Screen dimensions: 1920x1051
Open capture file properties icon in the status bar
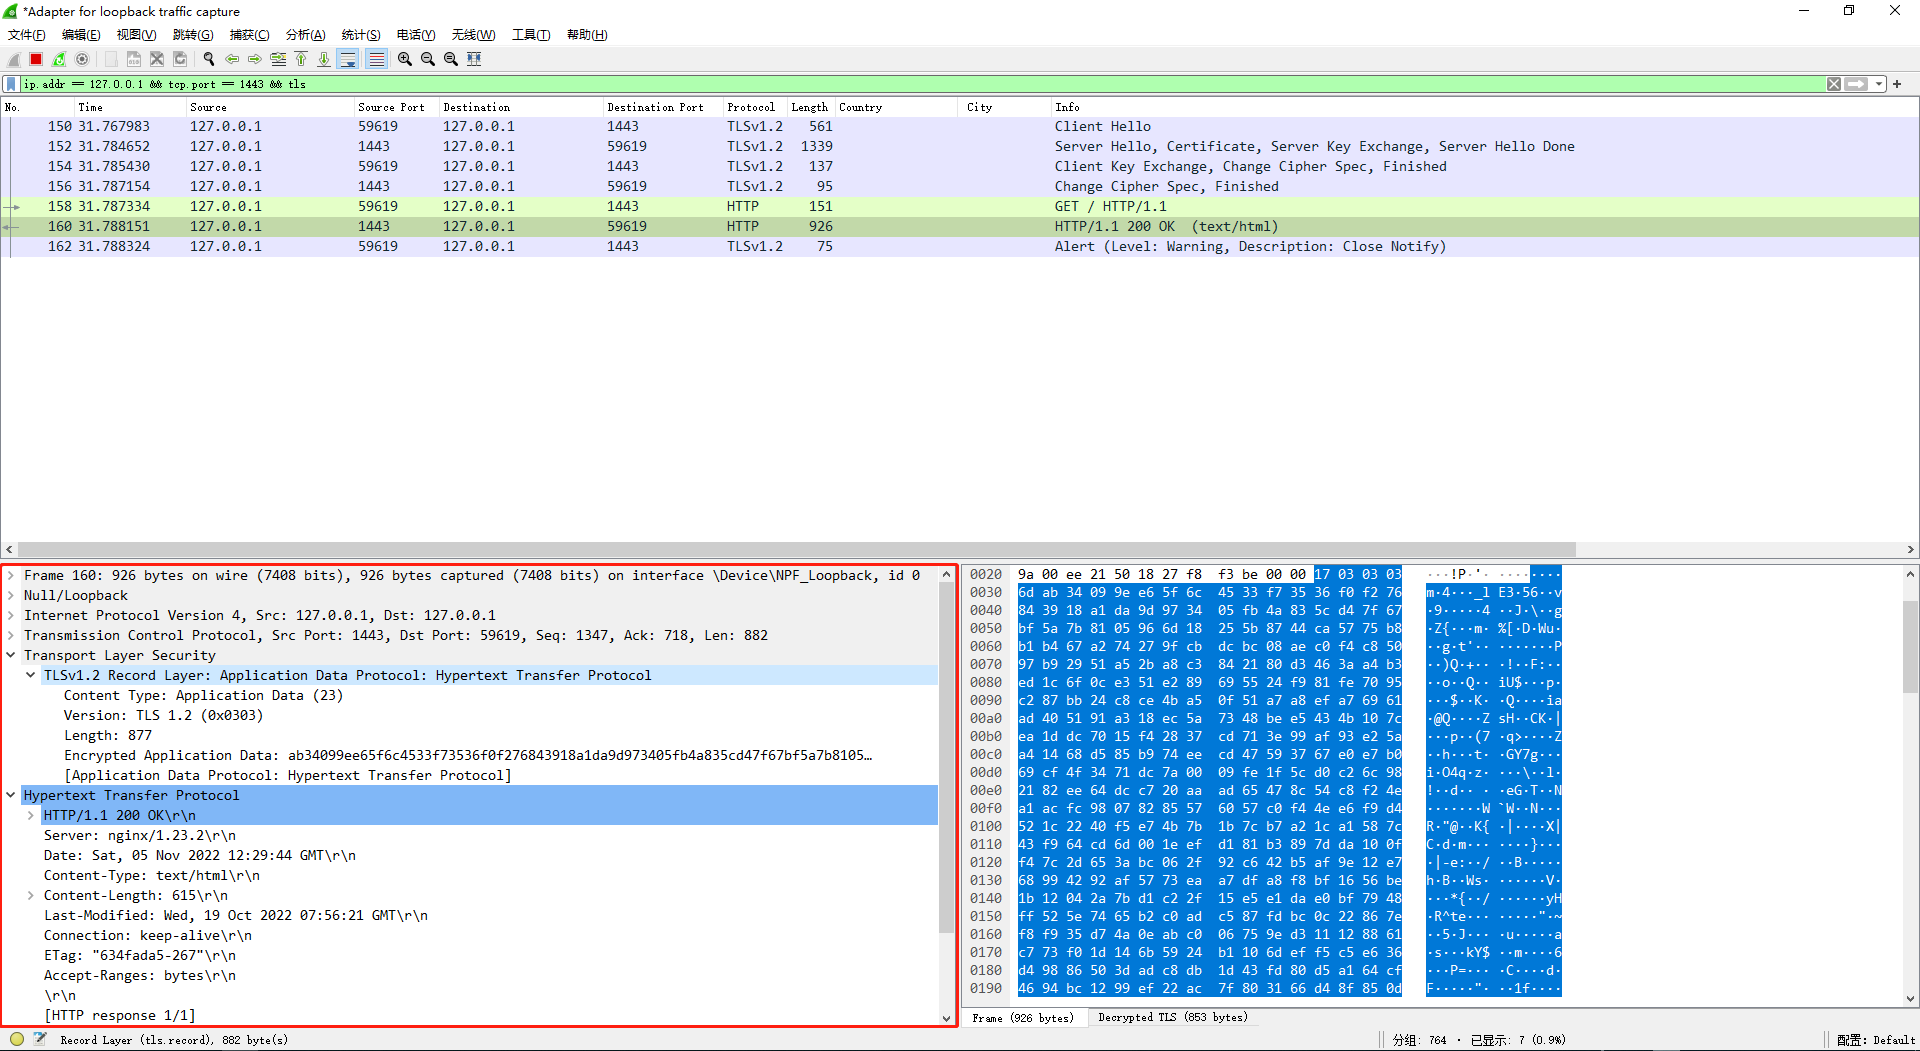point(40,1039)
